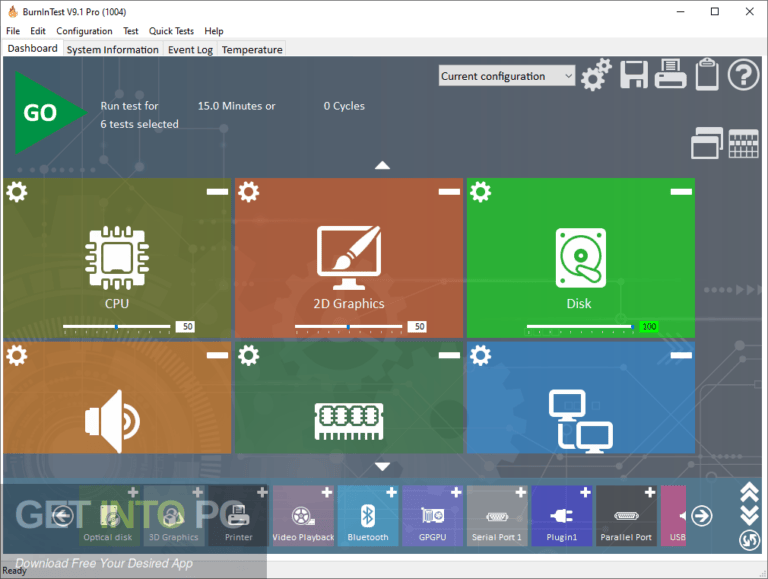The height and width of the screenshot is (579, 768).
Task: Click the 2D Graphics value field 50
Action: click(x=419, y=326)
